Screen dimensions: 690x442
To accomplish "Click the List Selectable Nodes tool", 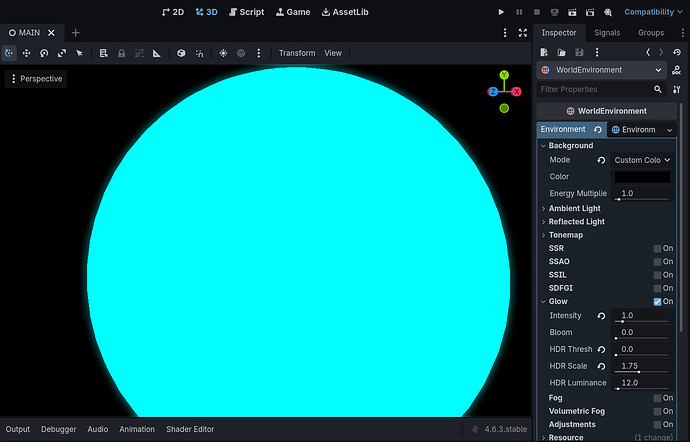I will [x=103, y=53].
